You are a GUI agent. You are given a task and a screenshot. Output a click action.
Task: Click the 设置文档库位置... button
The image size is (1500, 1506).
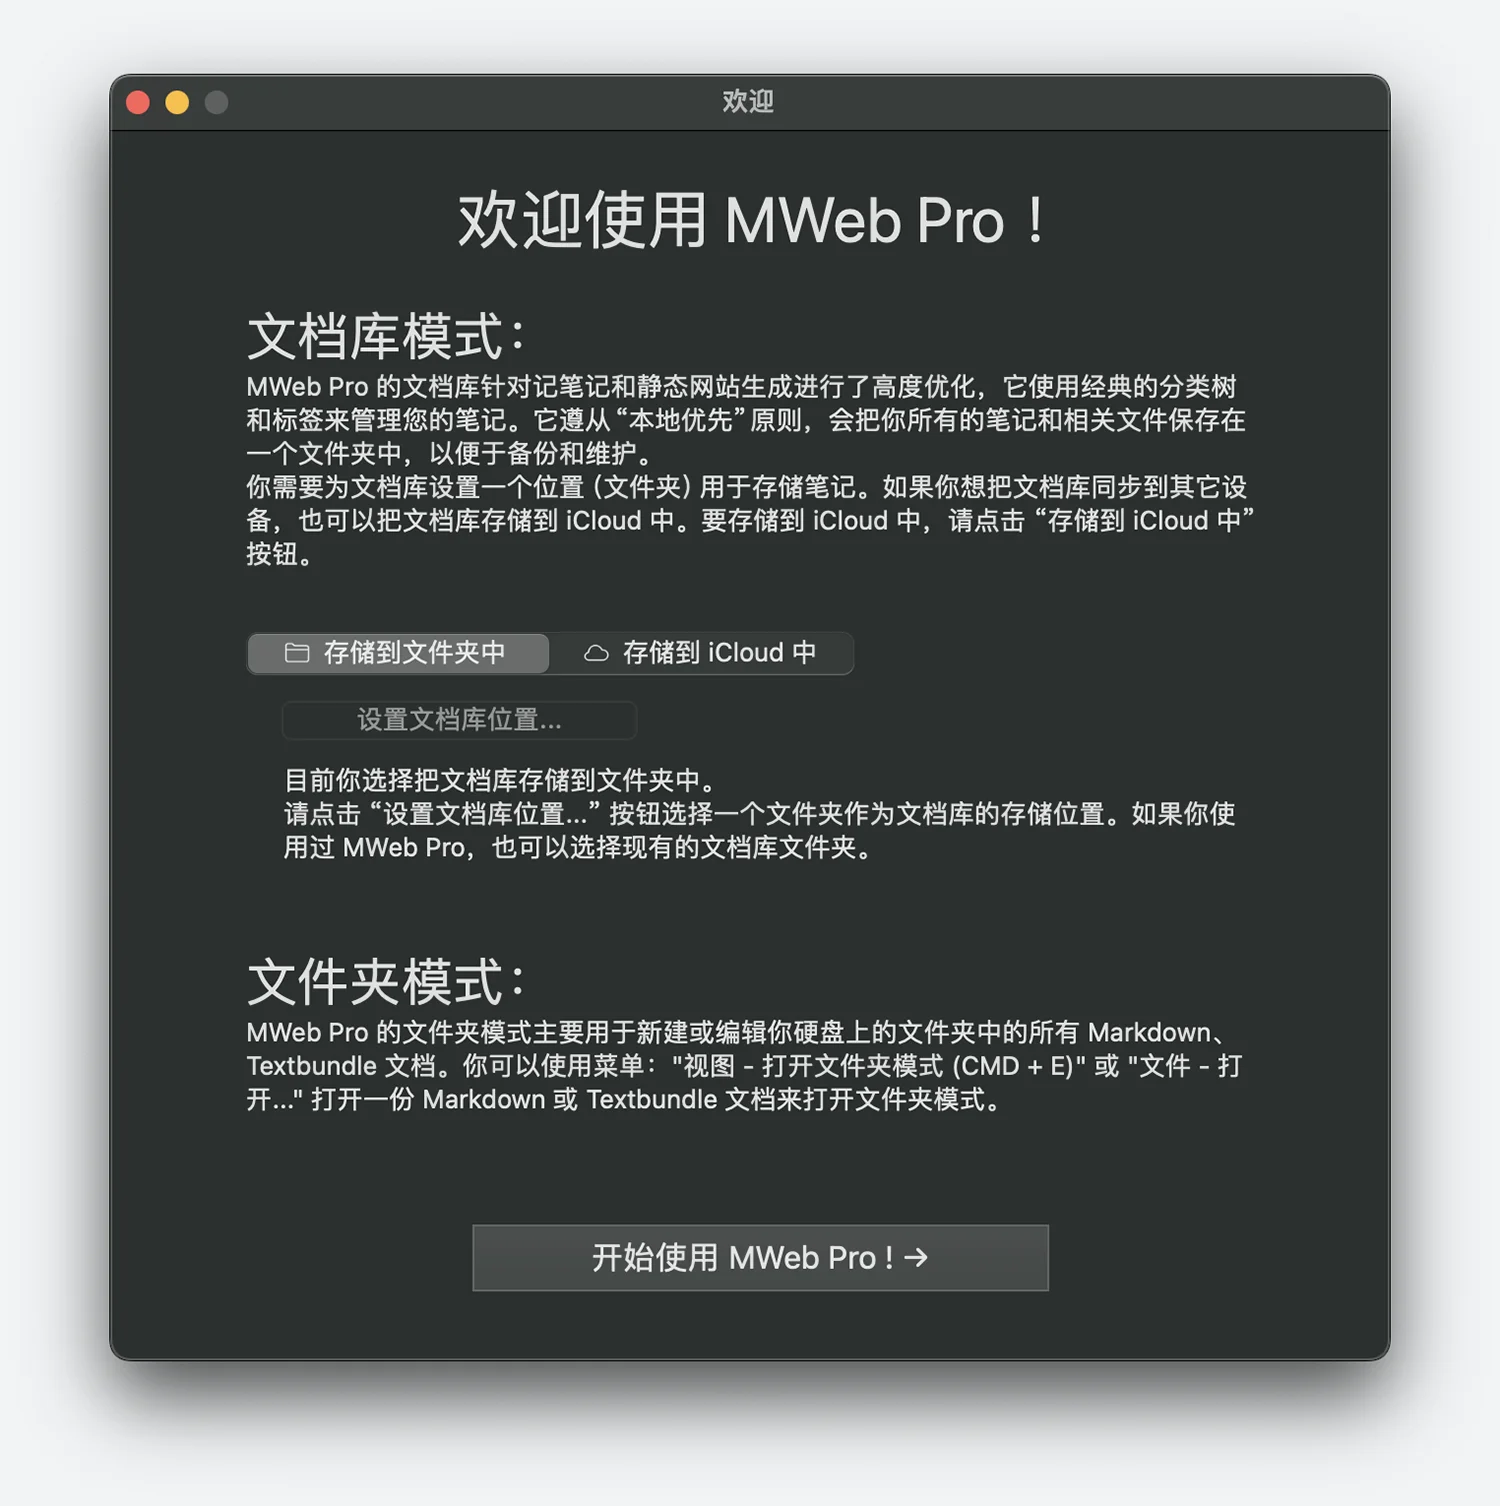pyautogui.click(x=459, y=720)
